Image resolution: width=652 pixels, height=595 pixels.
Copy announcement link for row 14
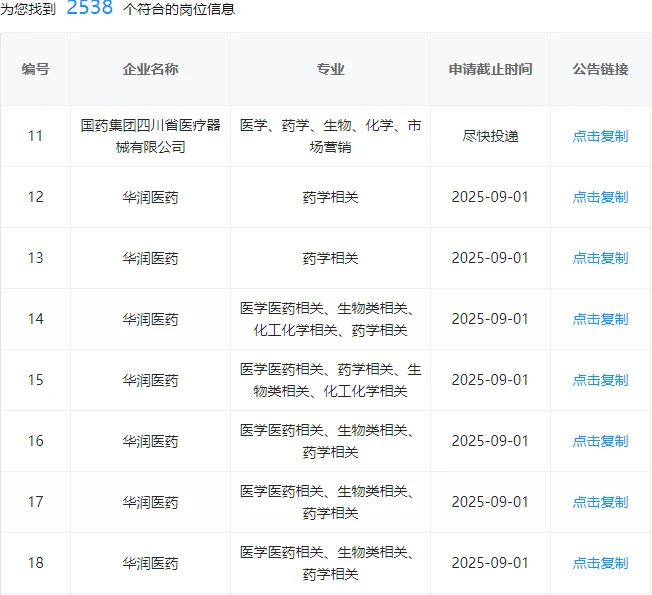pos(600,319)
